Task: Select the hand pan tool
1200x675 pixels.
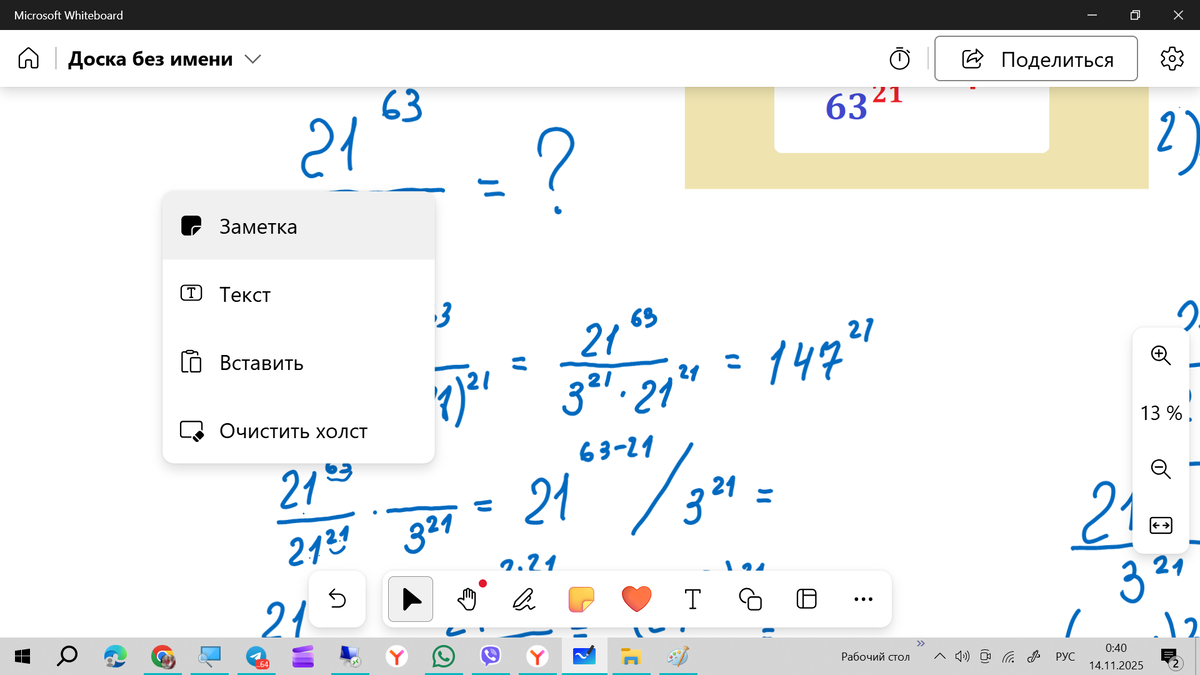Action: (x=467, y=599)
